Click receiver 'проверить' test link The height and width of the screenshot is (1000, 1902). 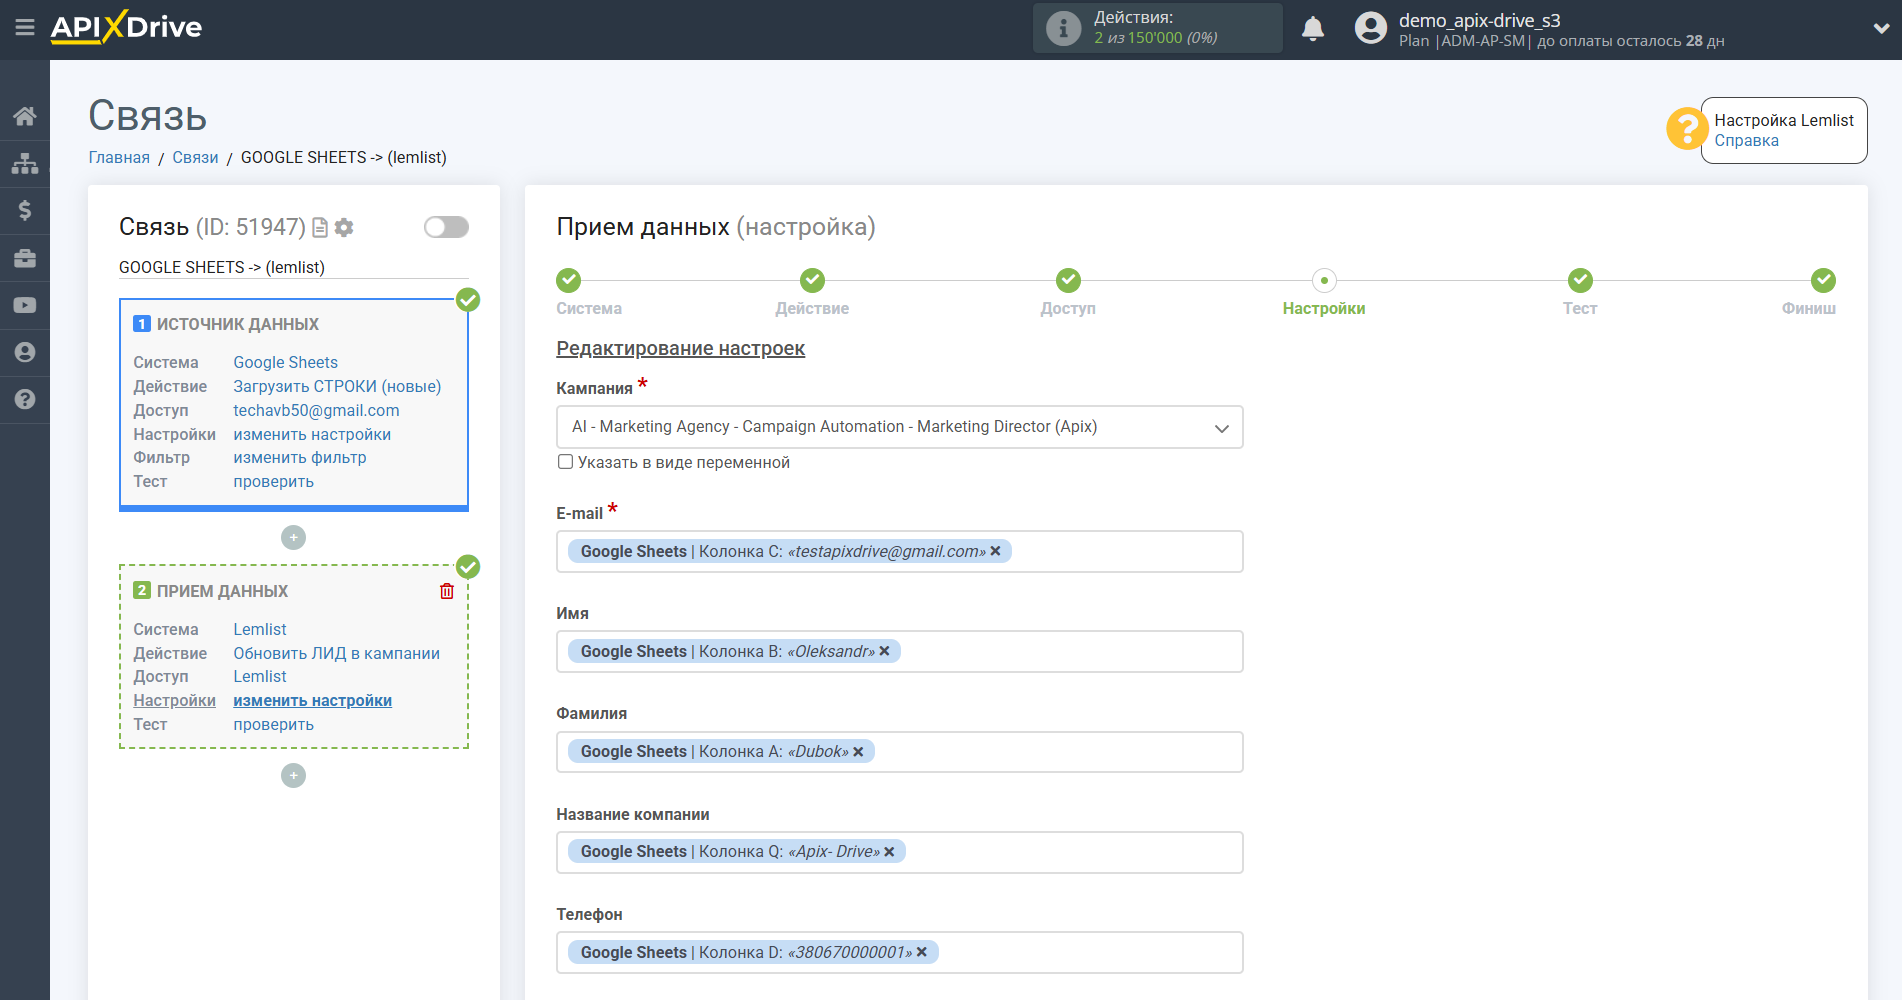coord(273,724)
